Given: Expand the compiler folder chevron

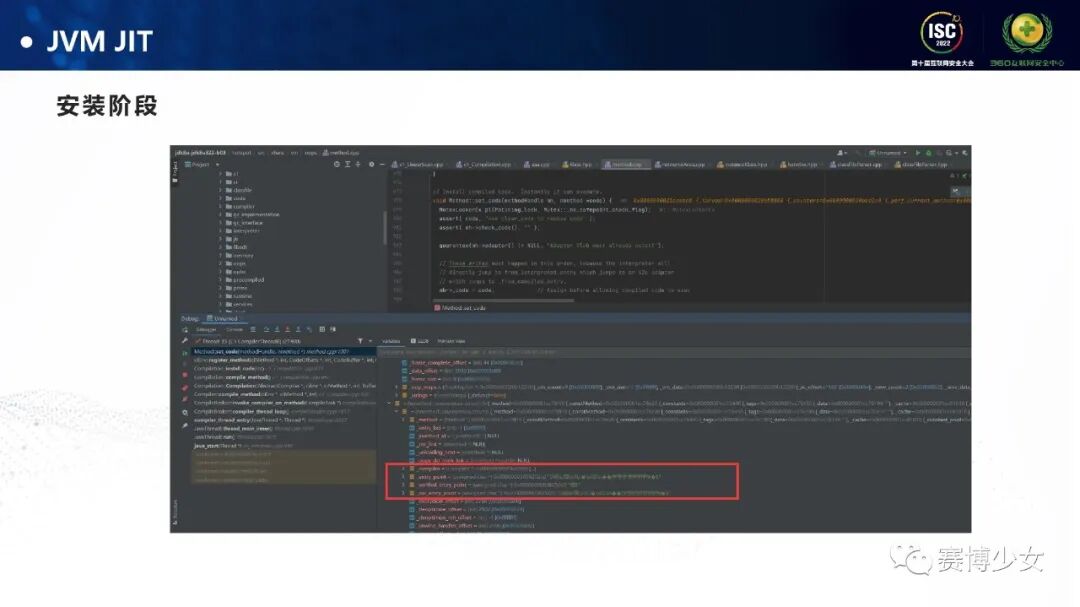Looking at the screenshot, I should point(220,207).
